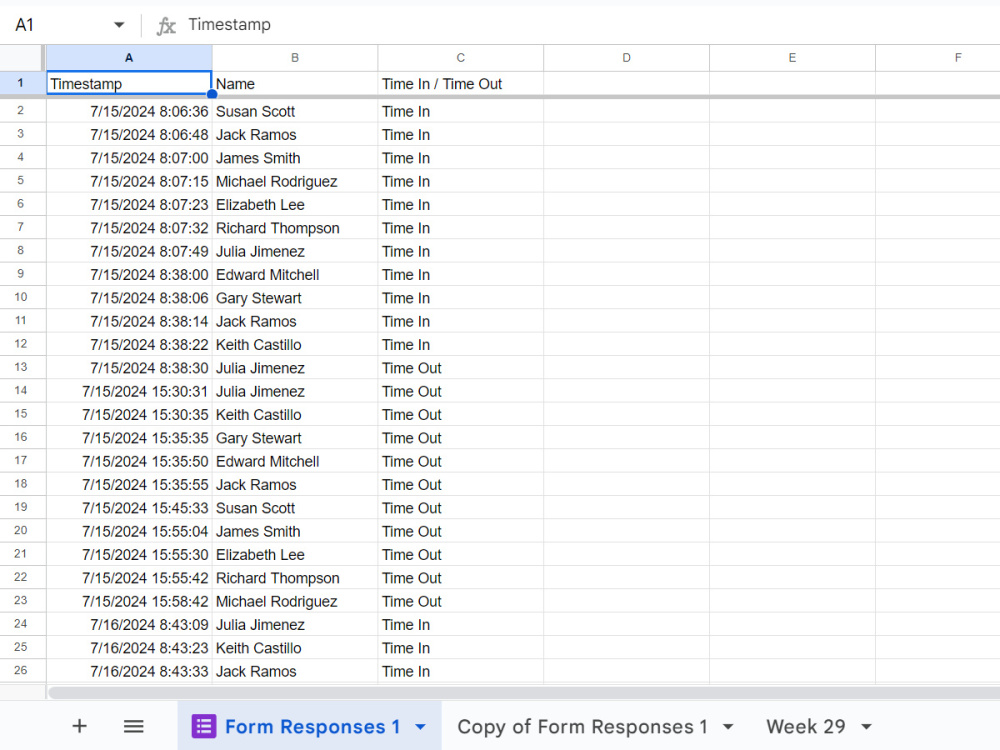The width and height of the screenshot is (1000, 750).
Task: Click Richard Thompson in row 22
Action: point(295,578)
